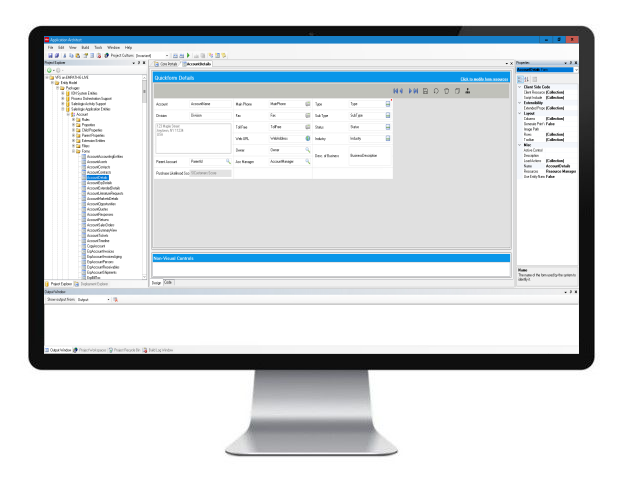Click the Name property value AccountDetails
The image size is (627, 500).
[x=558, y=166]
